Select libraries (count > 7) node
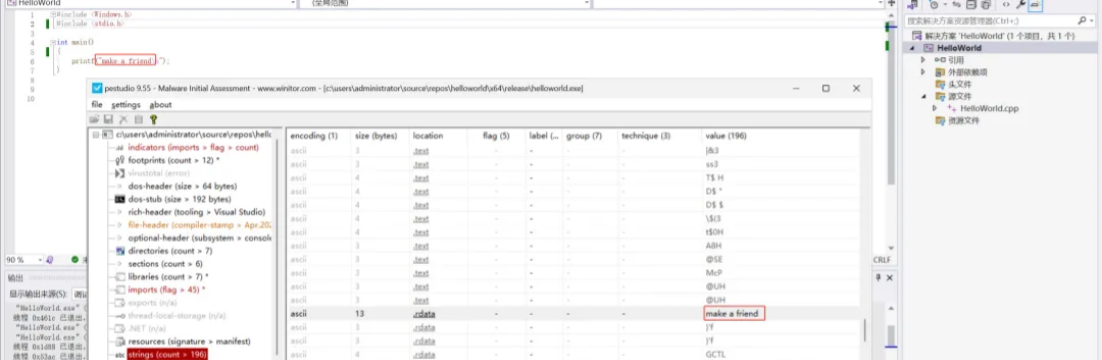Image resolution: width=1102 pixels, height=360 pixels. (169, 276)
